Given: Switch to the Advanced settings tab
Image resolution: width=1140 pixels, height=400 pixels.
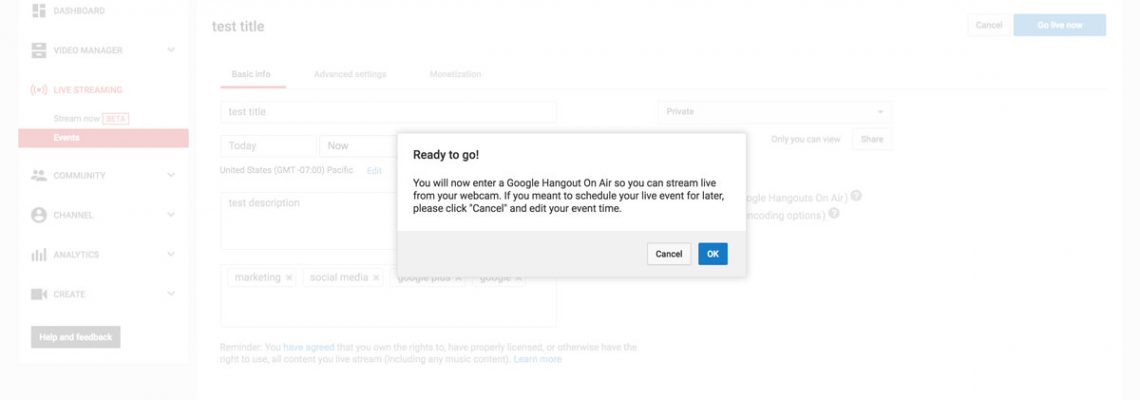Looking at the screenshot, I should (x=350, y=75).
